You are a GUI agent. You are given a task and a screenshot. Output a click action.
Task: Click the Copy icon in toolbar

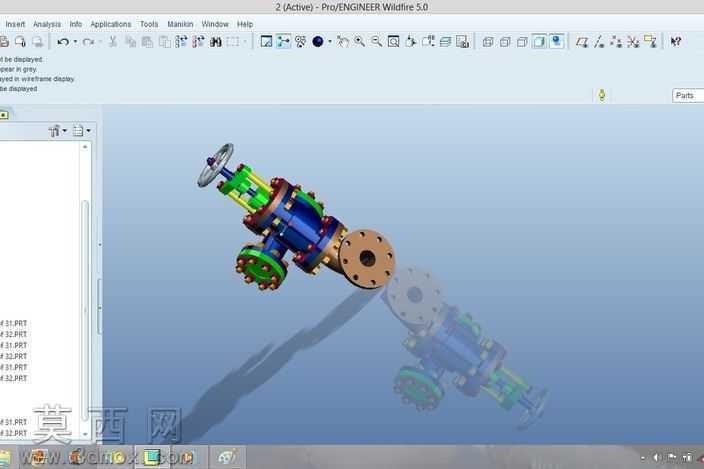pos(130,42)
